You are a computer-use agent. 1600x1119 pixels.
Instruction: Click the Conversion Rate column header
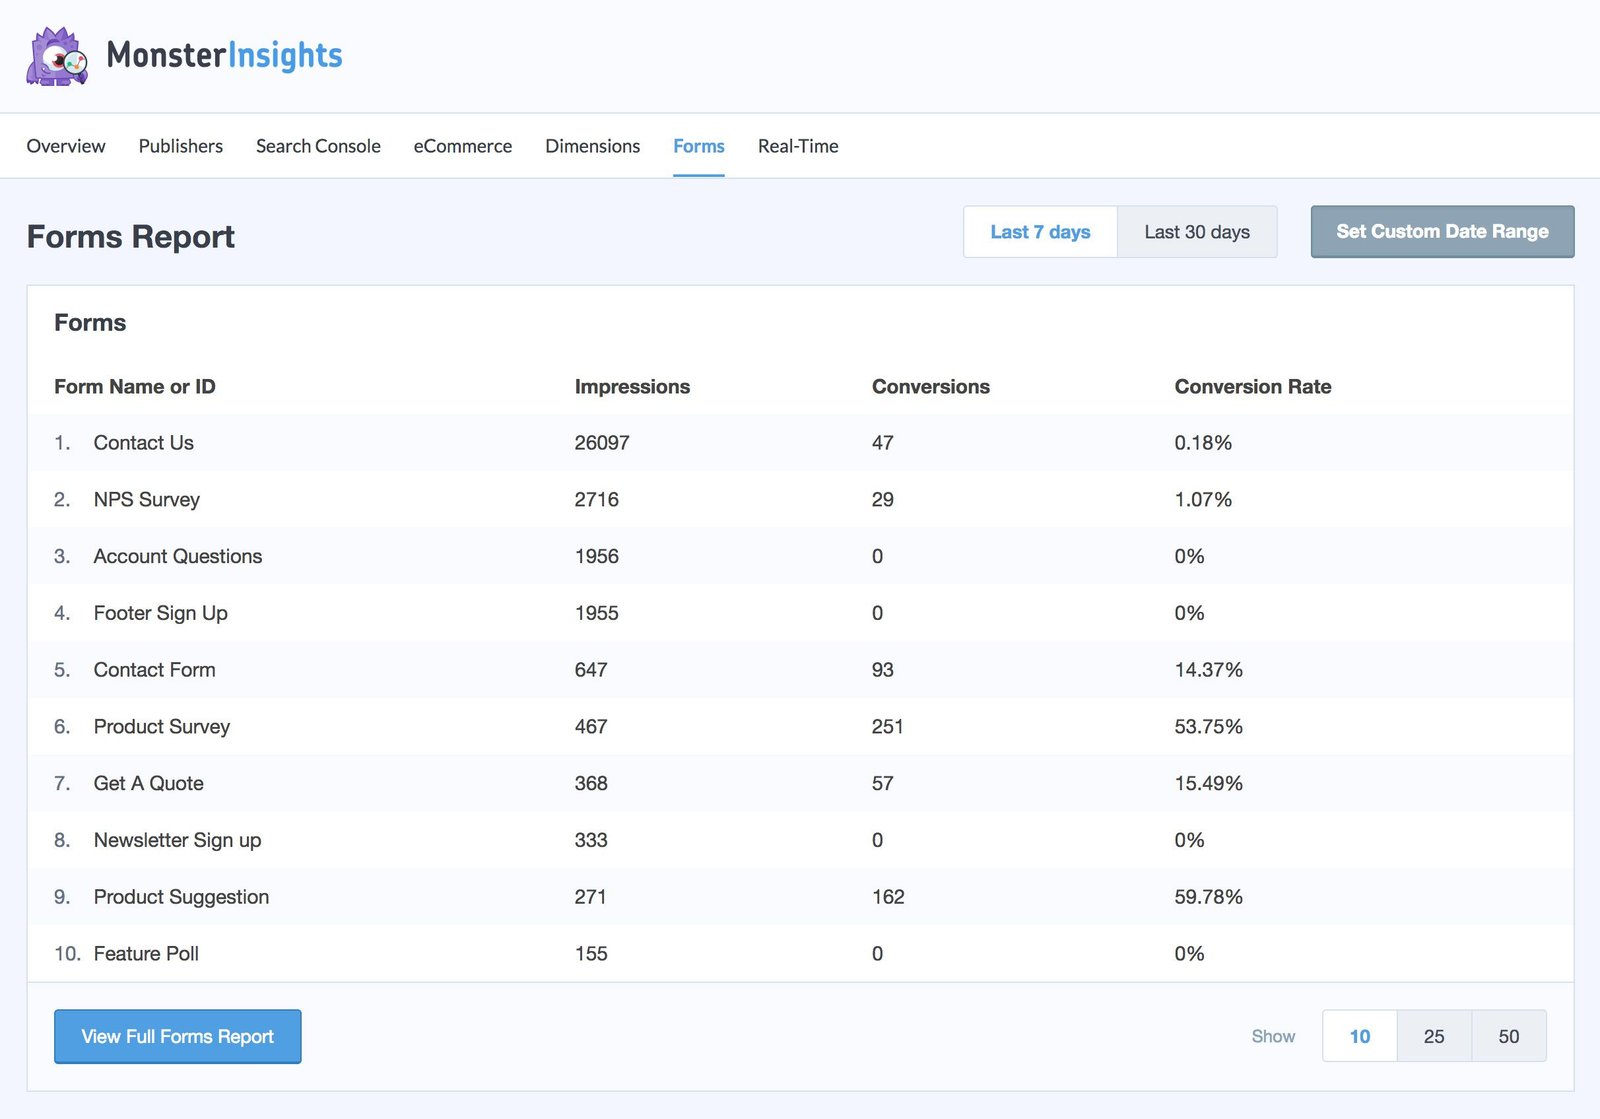1252,387
